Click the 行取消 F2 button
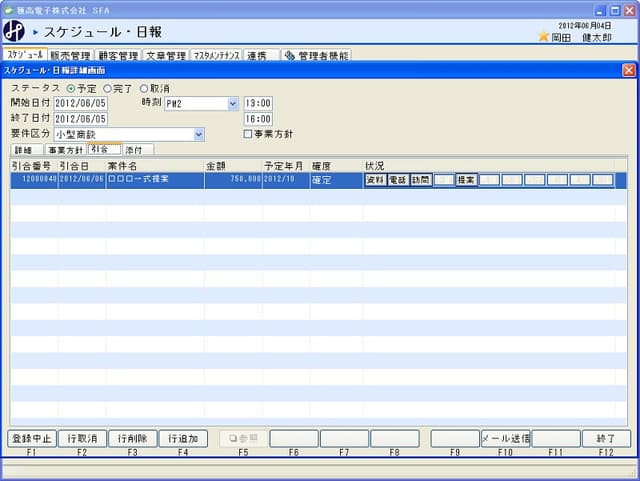 click(82, 439)
